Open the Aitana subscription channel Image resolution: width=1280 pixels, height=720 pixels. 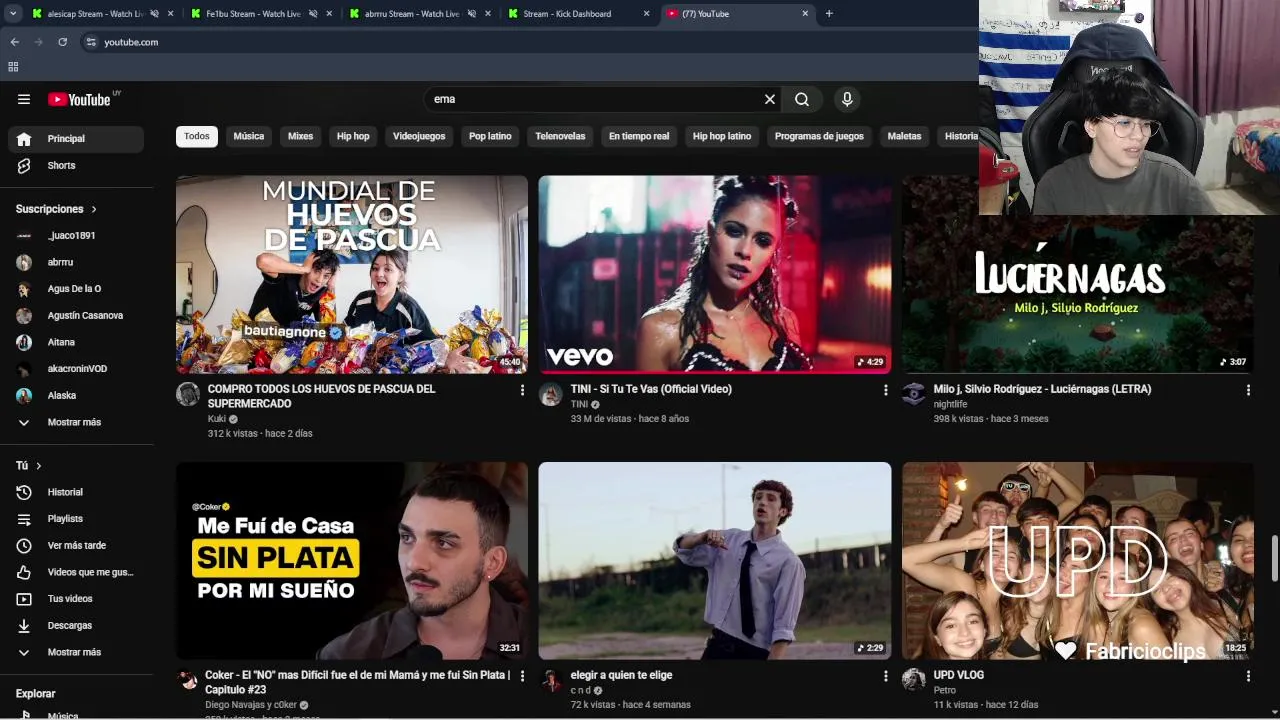(x=76, y=342)
